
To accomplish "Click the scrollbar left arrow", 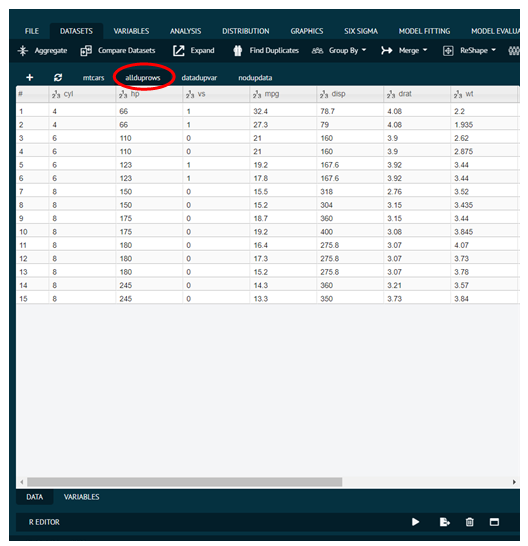I will (x=22, y=482).
